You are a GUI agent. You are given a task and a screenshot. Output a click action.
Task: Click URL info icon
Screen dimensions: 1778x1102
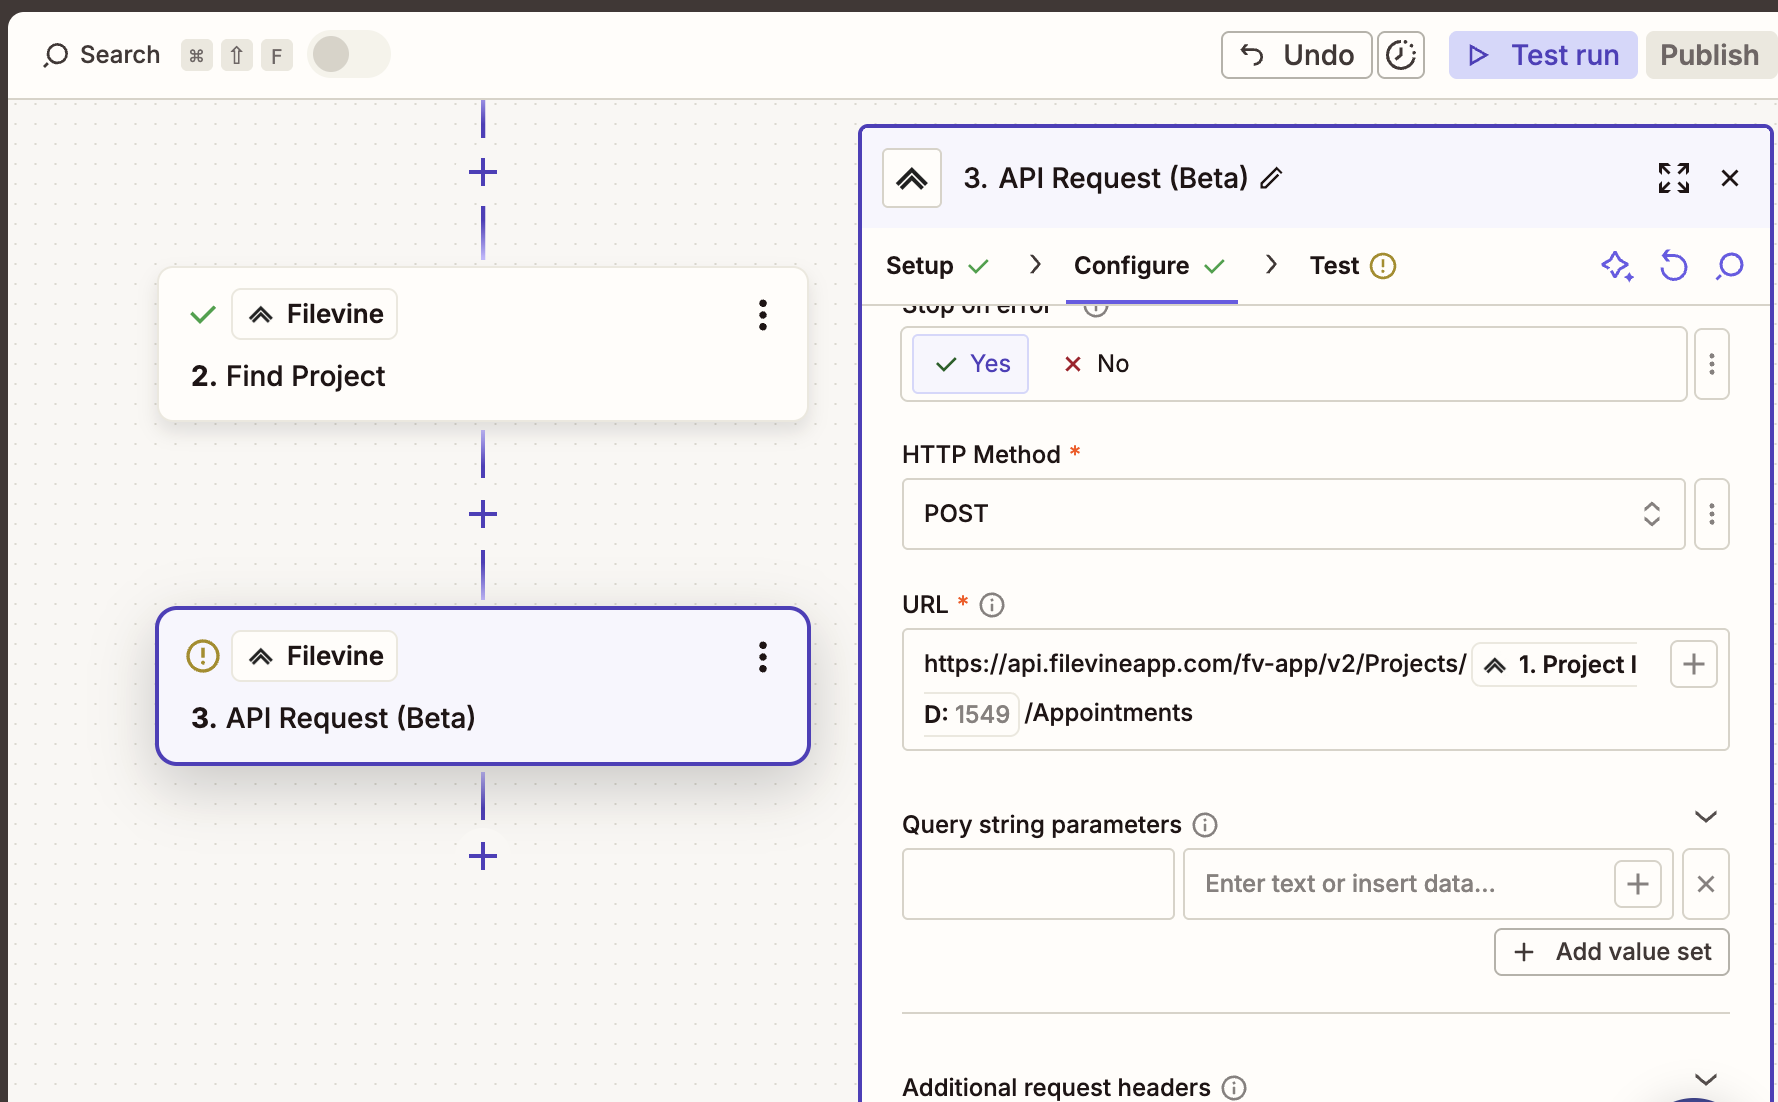991,605
